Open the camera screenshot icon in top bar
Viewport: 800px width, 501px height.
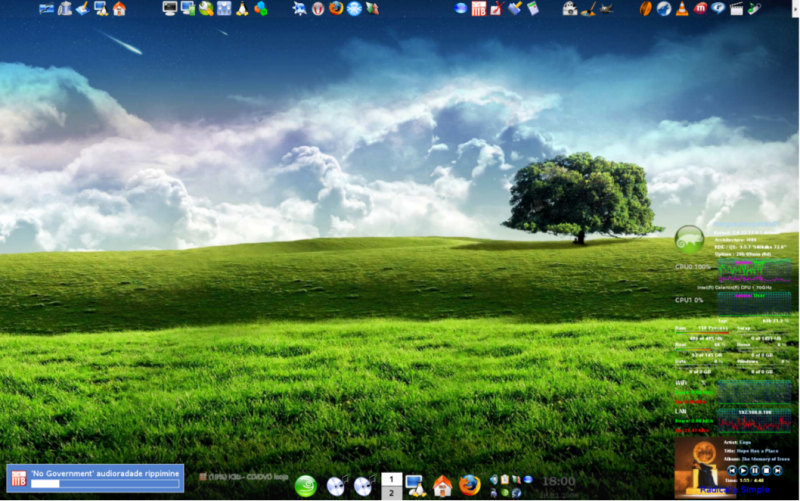point(570,8)
